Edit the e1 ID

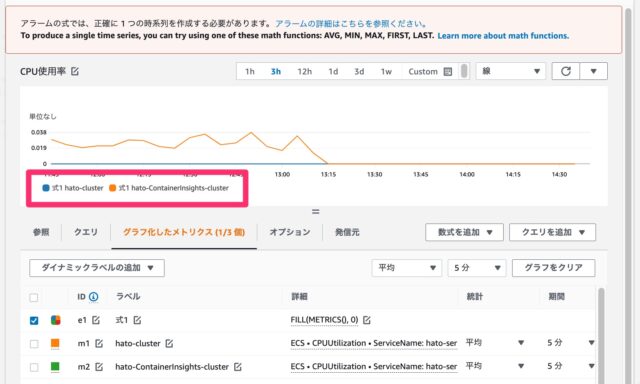96,320
